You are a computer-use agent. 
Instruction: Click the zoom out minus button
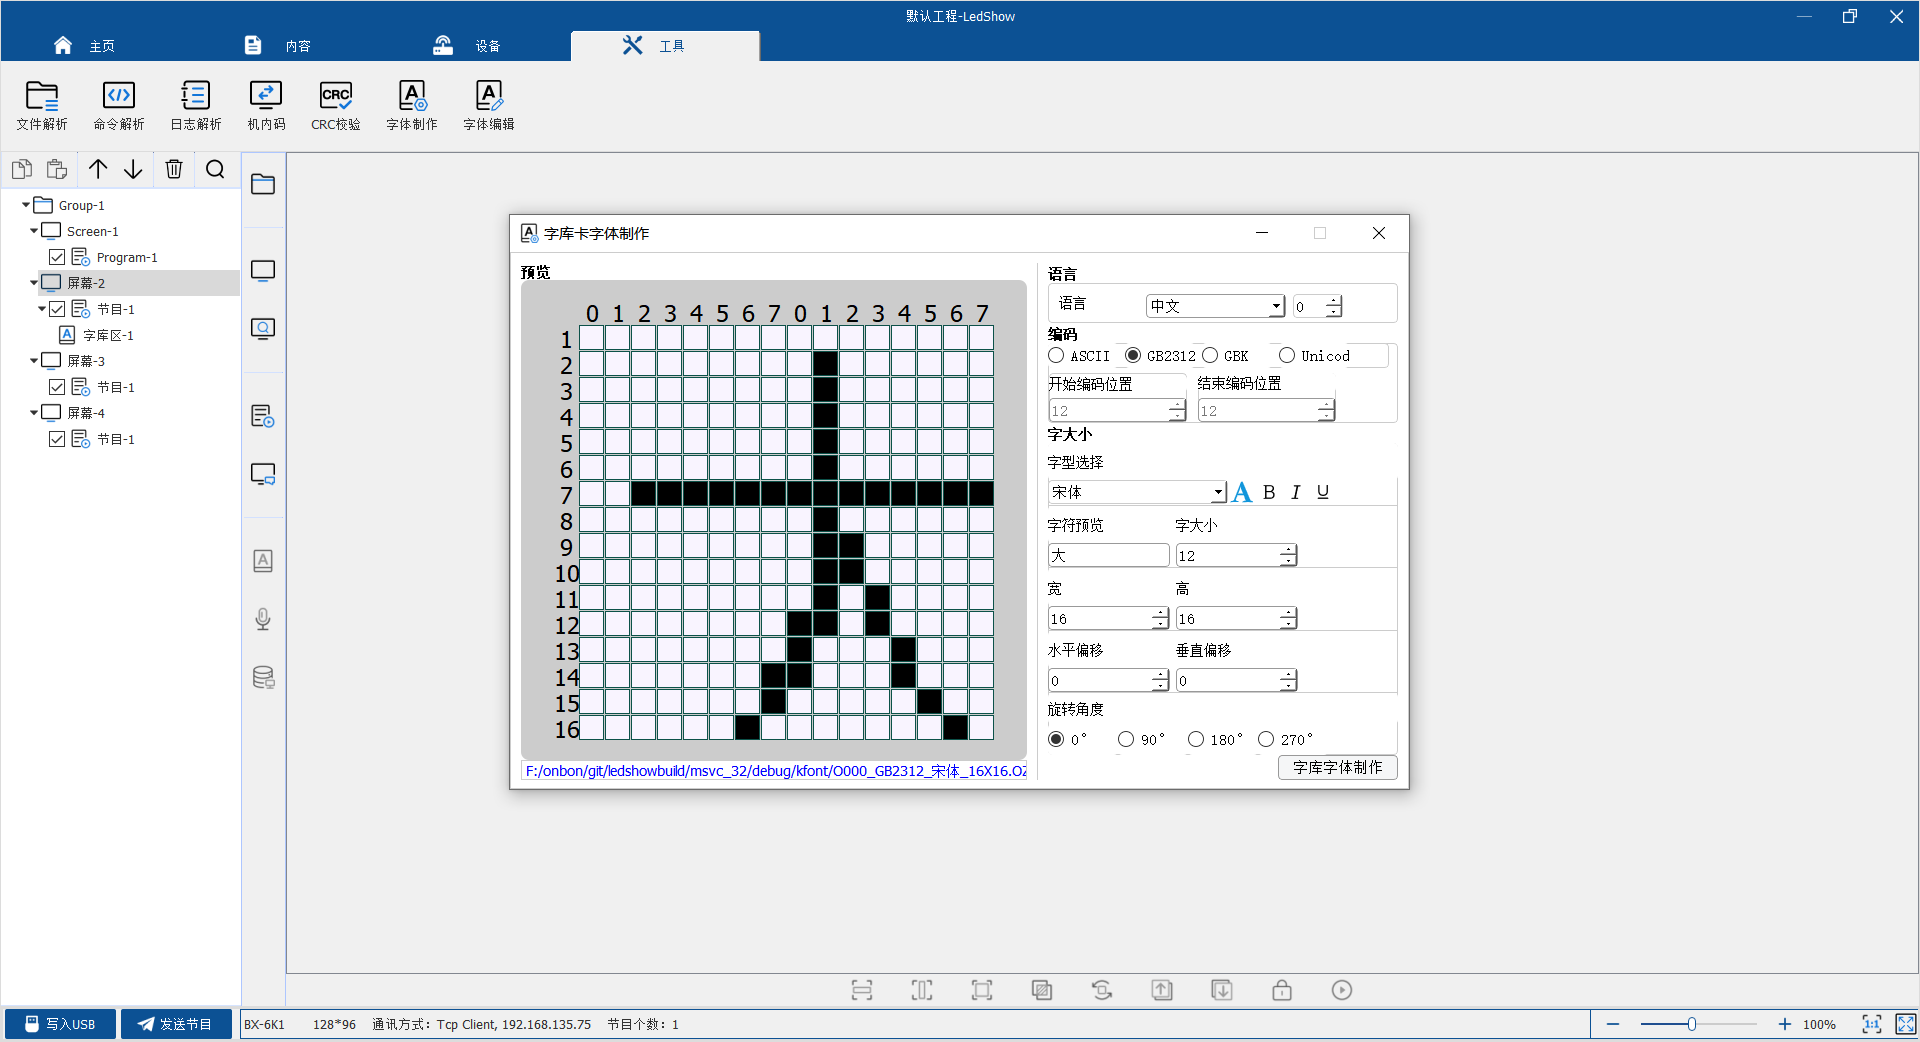click(x=1613, y=1024)
